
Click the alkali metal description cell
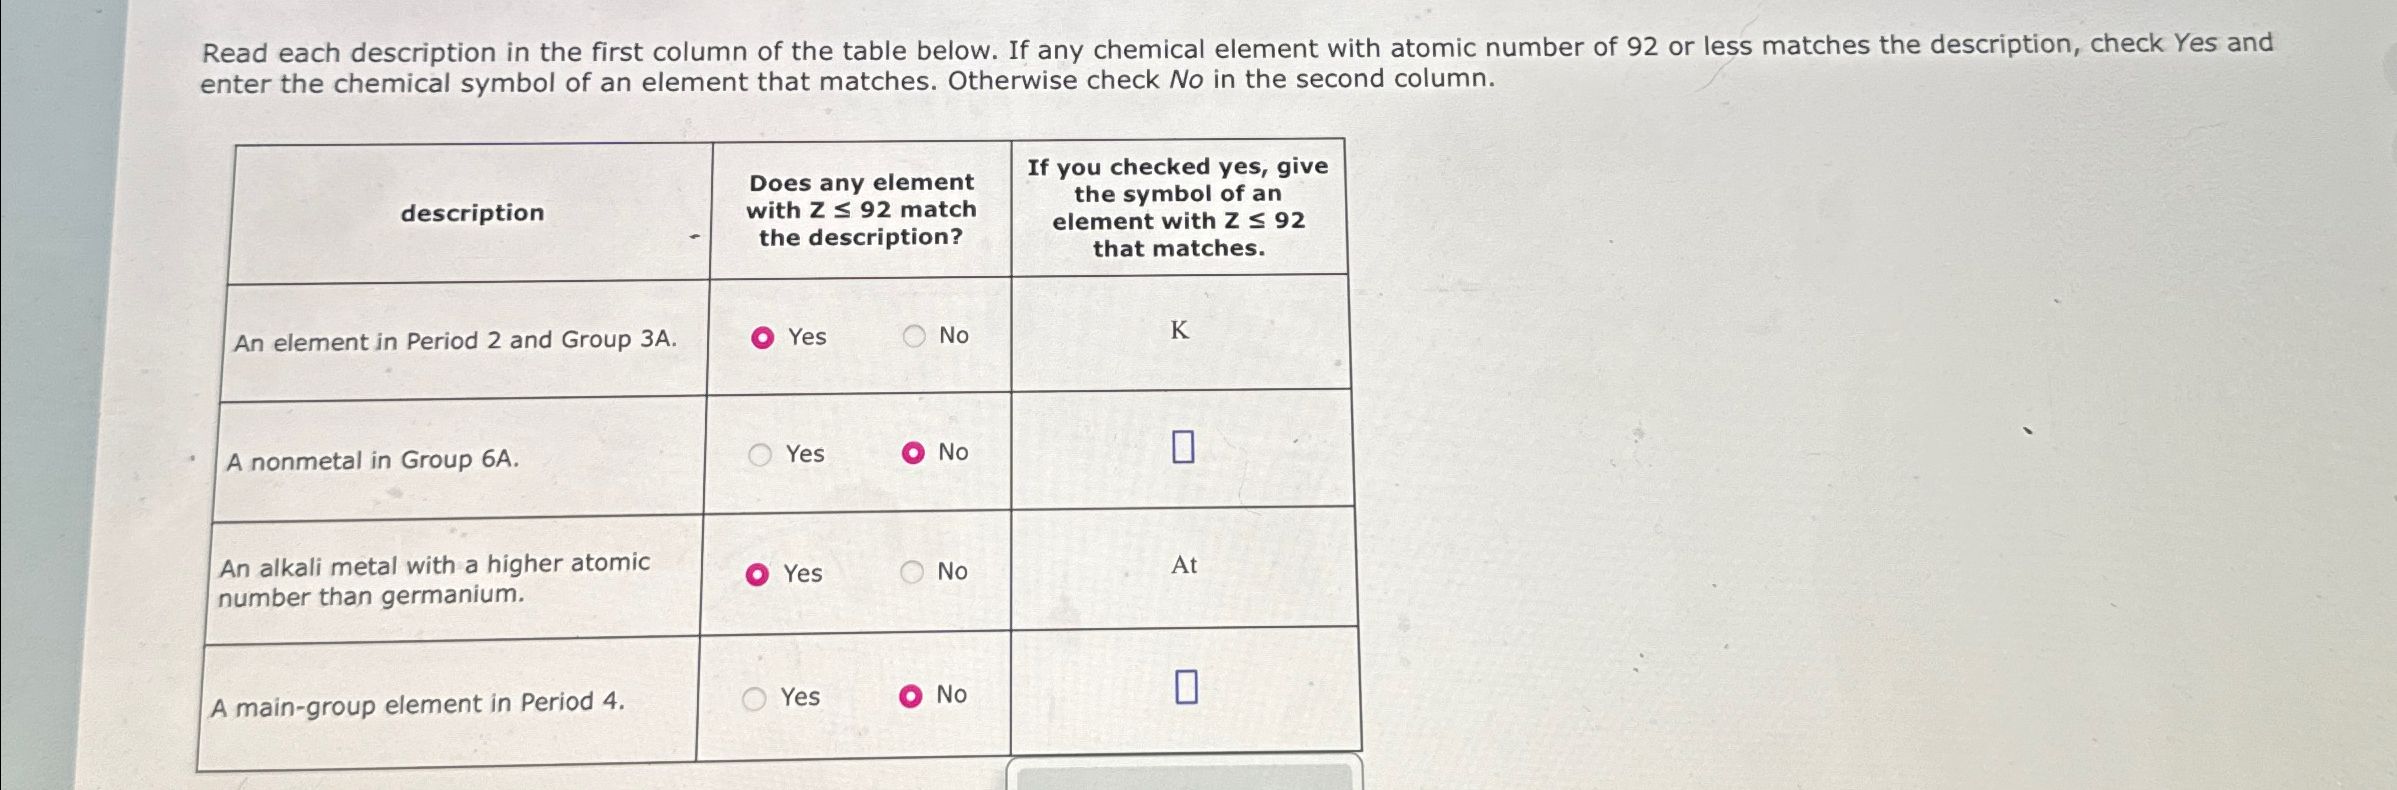[x=435, y=579]
